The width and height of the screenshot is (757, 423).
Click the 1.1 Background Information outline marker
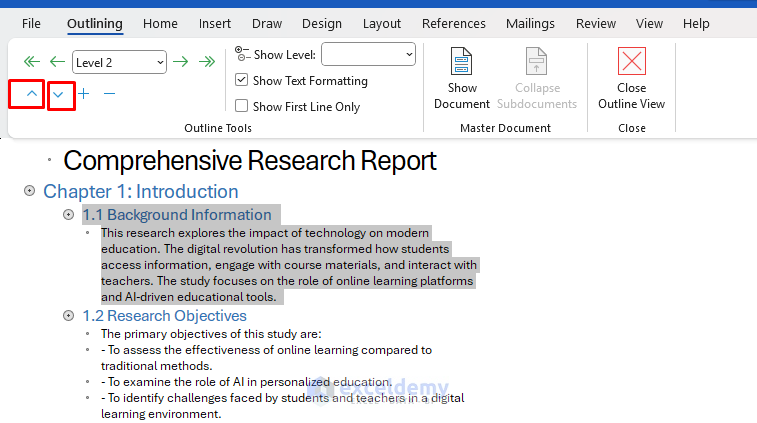pos(69,214)
